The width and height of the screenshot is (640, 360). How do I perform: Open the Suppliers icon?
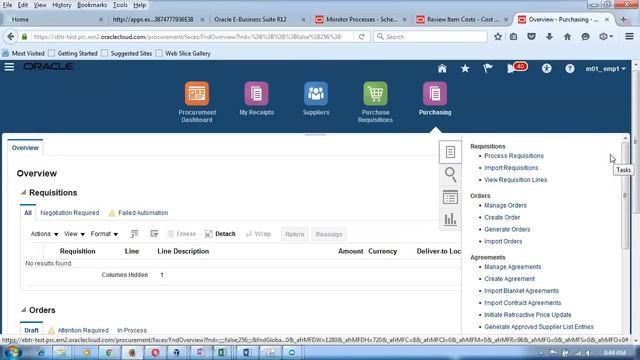(316, 93)
